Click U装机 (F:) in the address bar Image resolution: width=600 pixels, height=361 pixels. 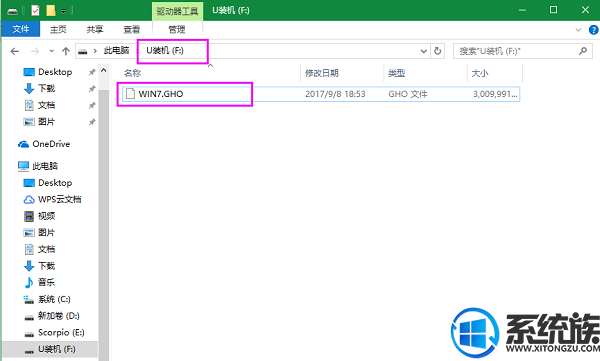tap(165, 51)
